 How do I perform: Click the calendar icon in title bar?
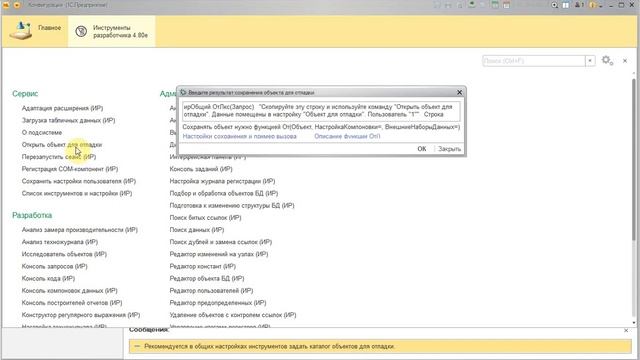[506, 5]
